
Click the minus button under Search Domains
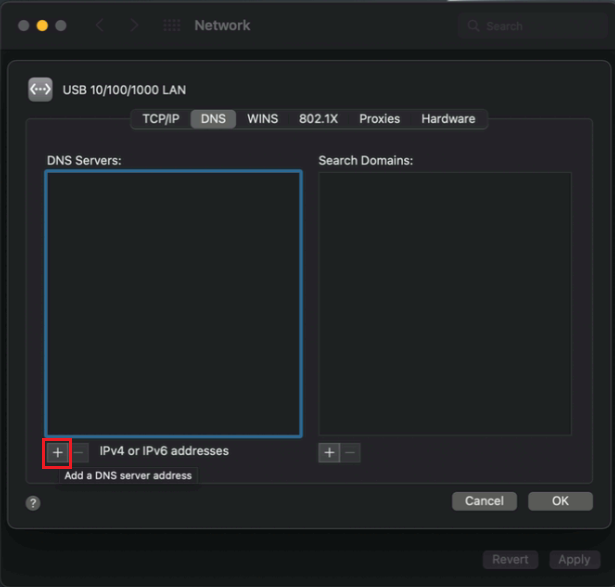pyautogui.click(x=350, y=453)
